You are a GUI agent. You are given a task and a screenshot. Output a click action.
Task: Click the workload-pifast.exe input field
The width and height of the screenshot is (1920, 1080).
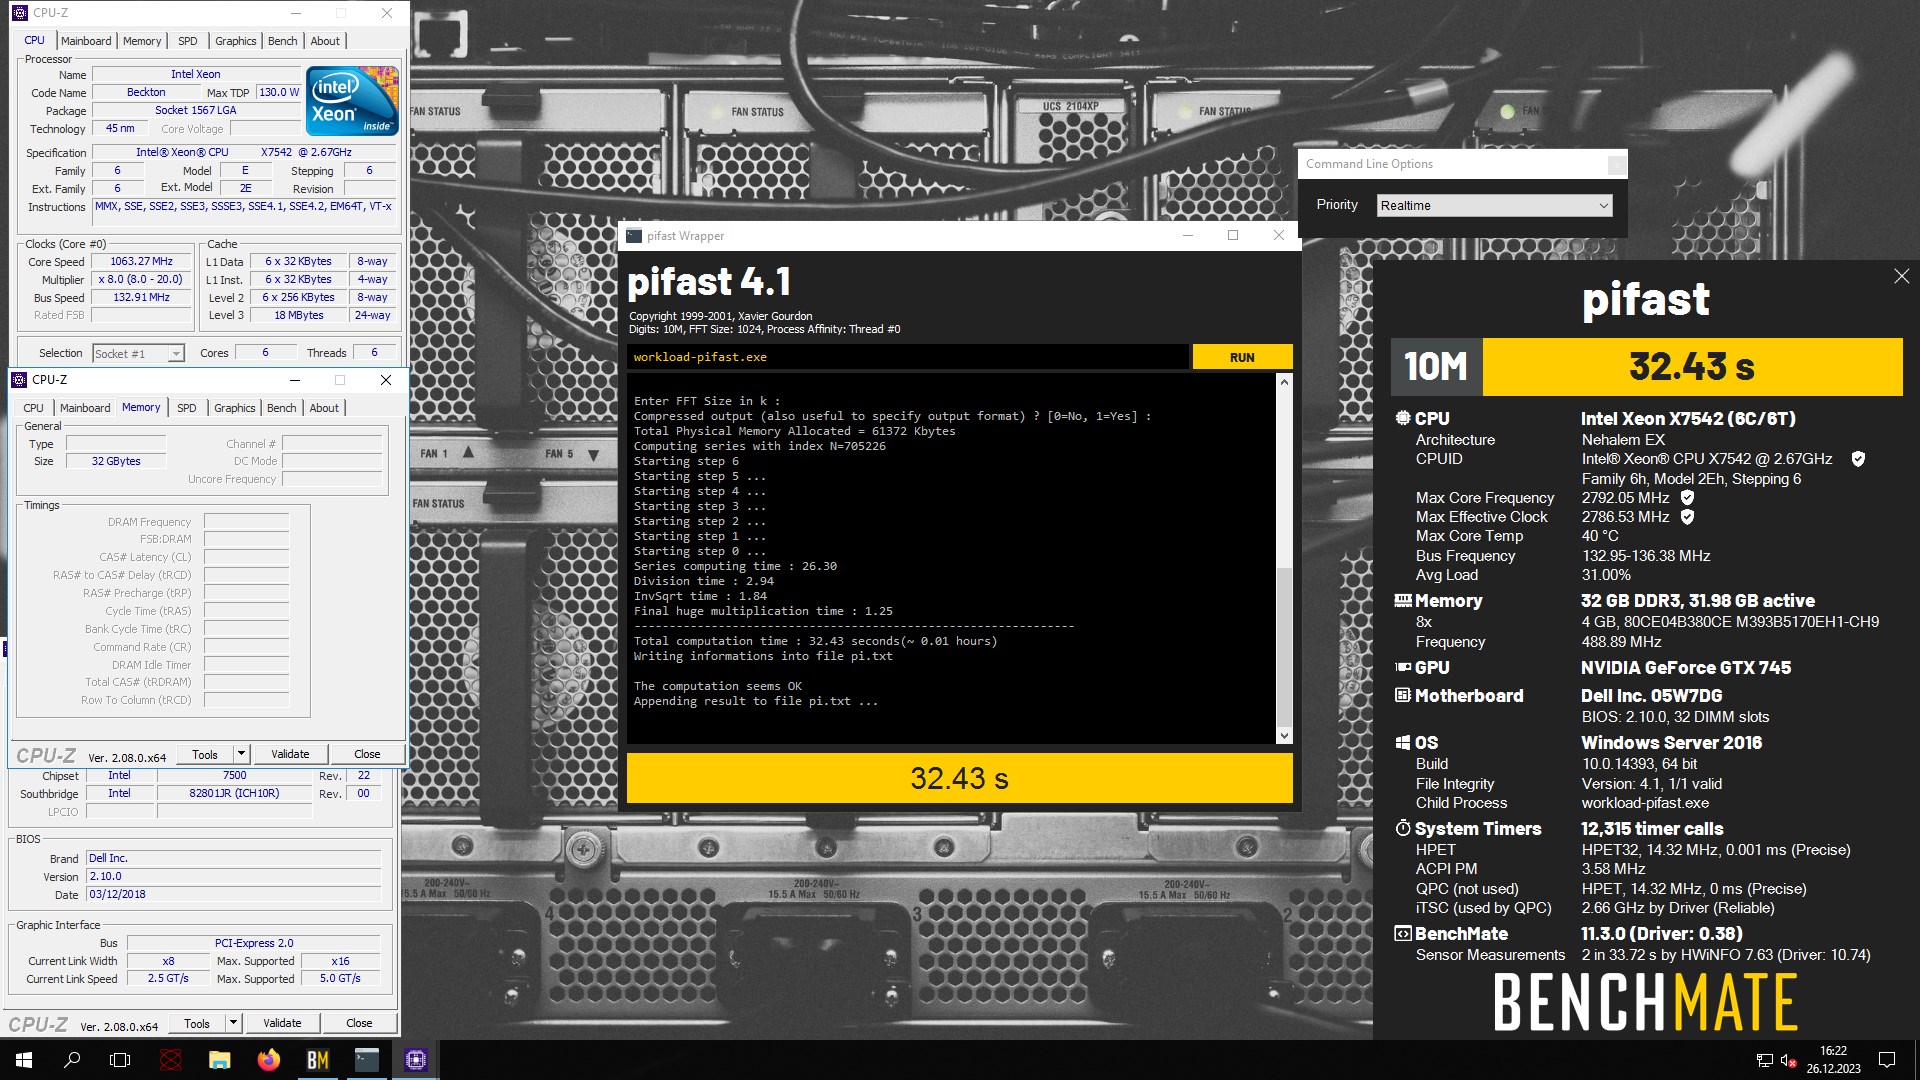(908, 357)
